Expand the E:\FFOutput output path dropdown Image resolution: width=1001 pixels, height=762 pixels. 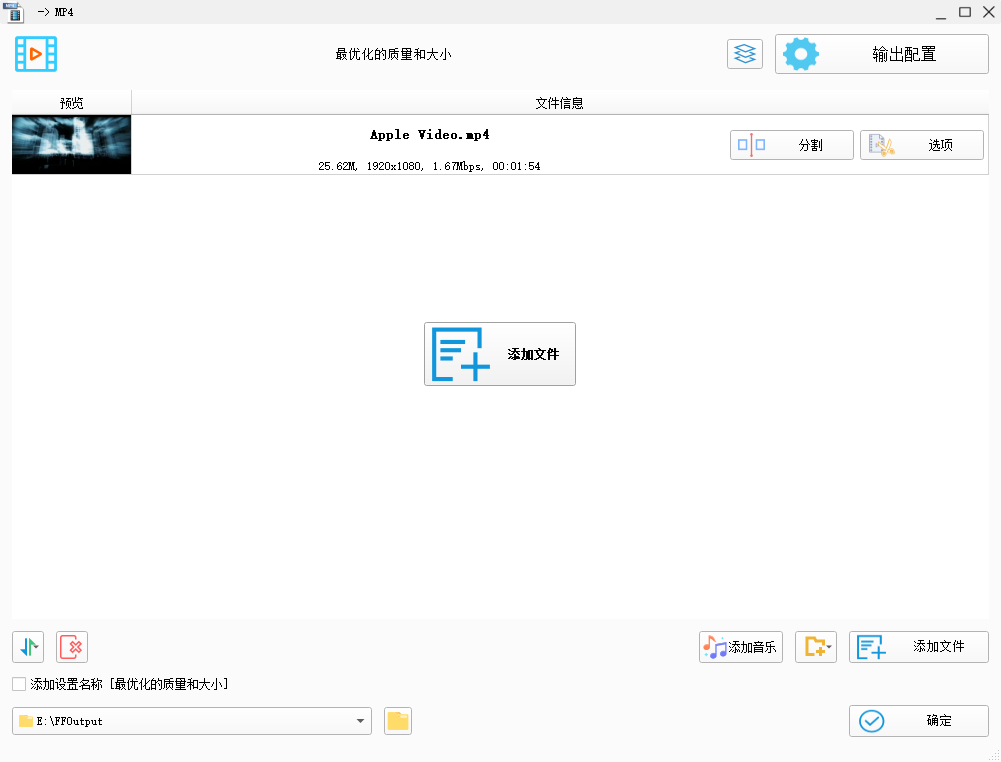click(360, 721)
